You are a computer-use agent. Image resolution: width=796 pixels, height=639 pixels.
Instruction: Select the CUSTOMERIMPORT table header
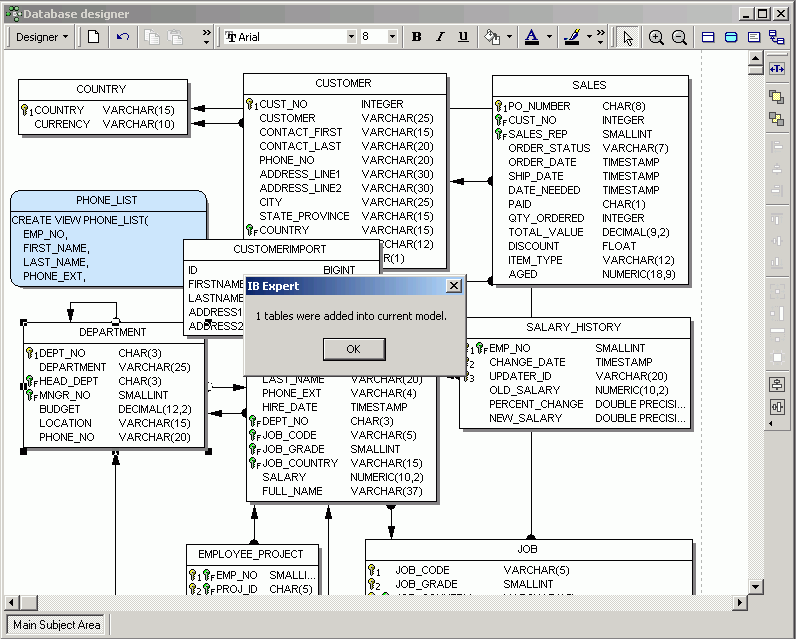(280, 249)
